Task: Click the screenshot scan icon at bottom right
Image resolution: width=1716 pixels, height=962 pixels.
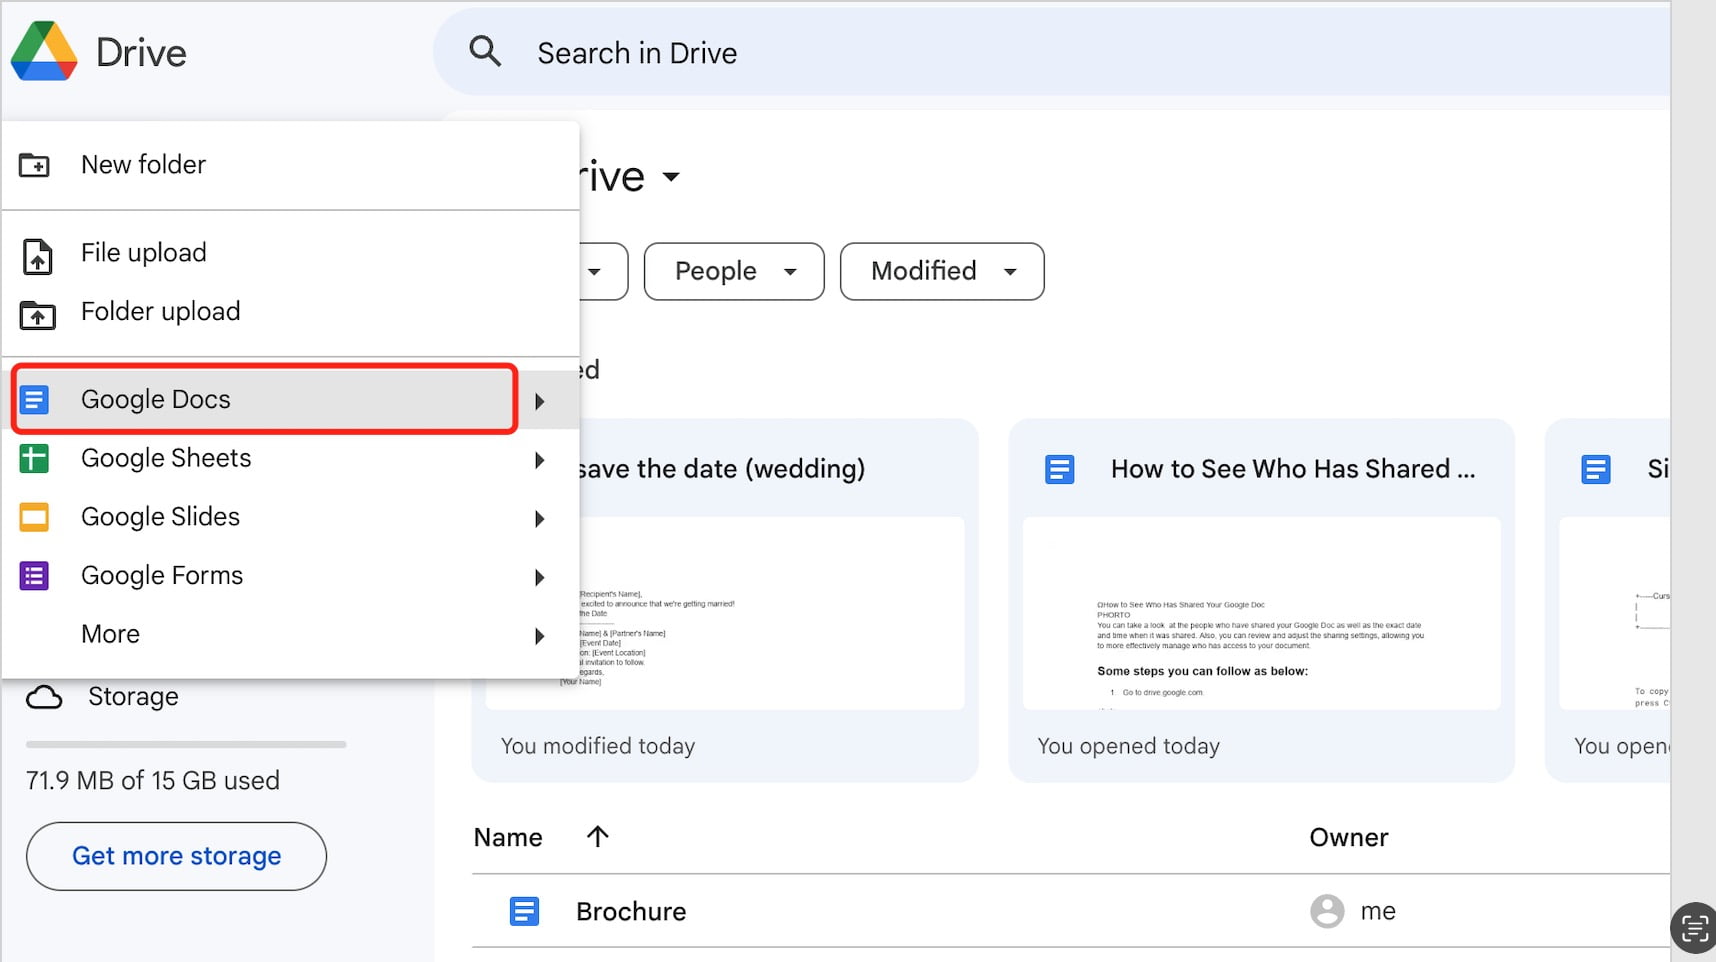Action: tap(1694, 928)
